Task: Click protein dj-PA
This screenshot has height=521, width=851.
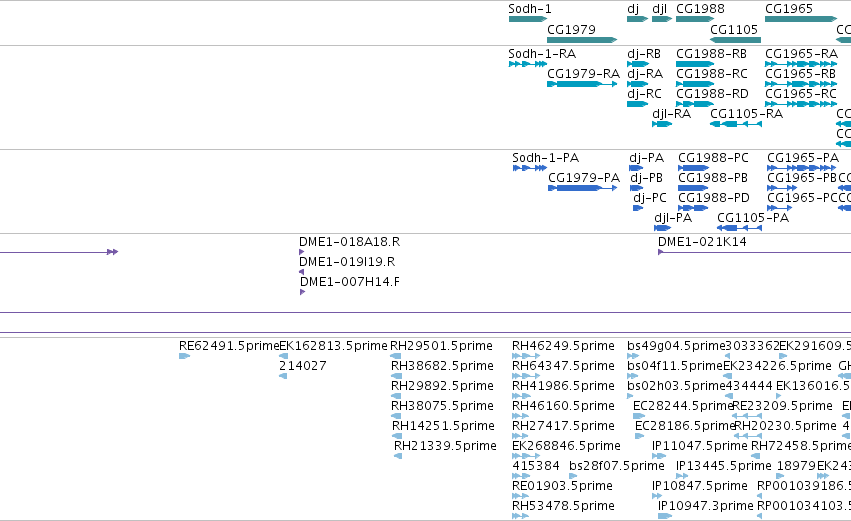Action: tap(636, 168)
